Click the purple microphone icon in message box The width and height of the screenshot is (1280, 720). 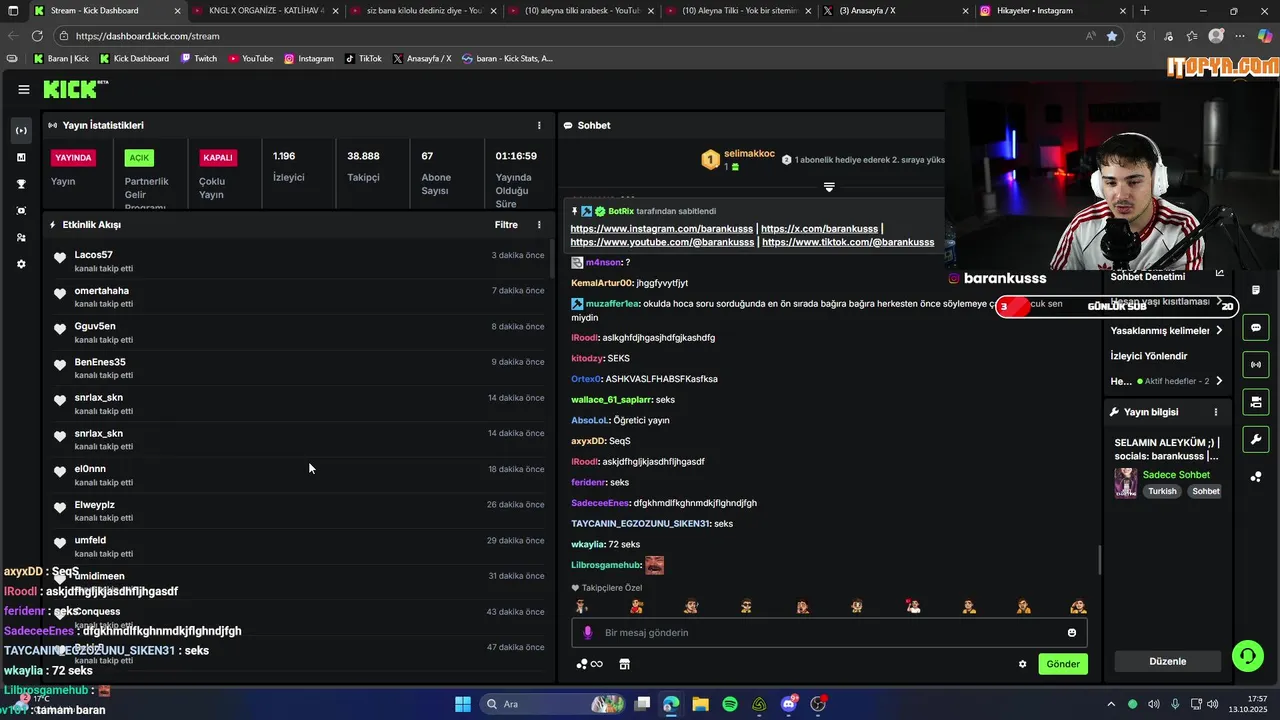pos(588,632)
